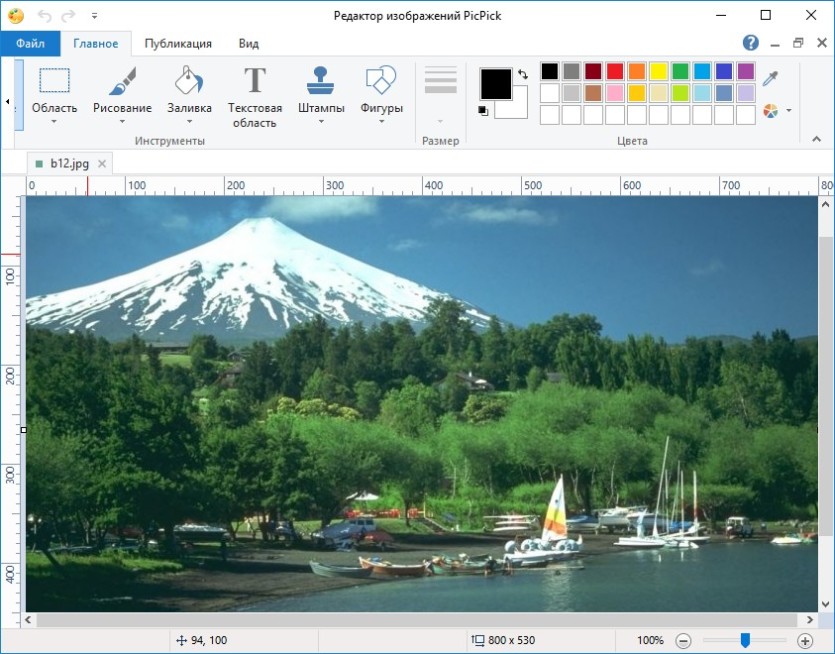This screenshot has height=654, width=835.
Task: Open the color palette dropdown arrow
Action: coord(789,110)
